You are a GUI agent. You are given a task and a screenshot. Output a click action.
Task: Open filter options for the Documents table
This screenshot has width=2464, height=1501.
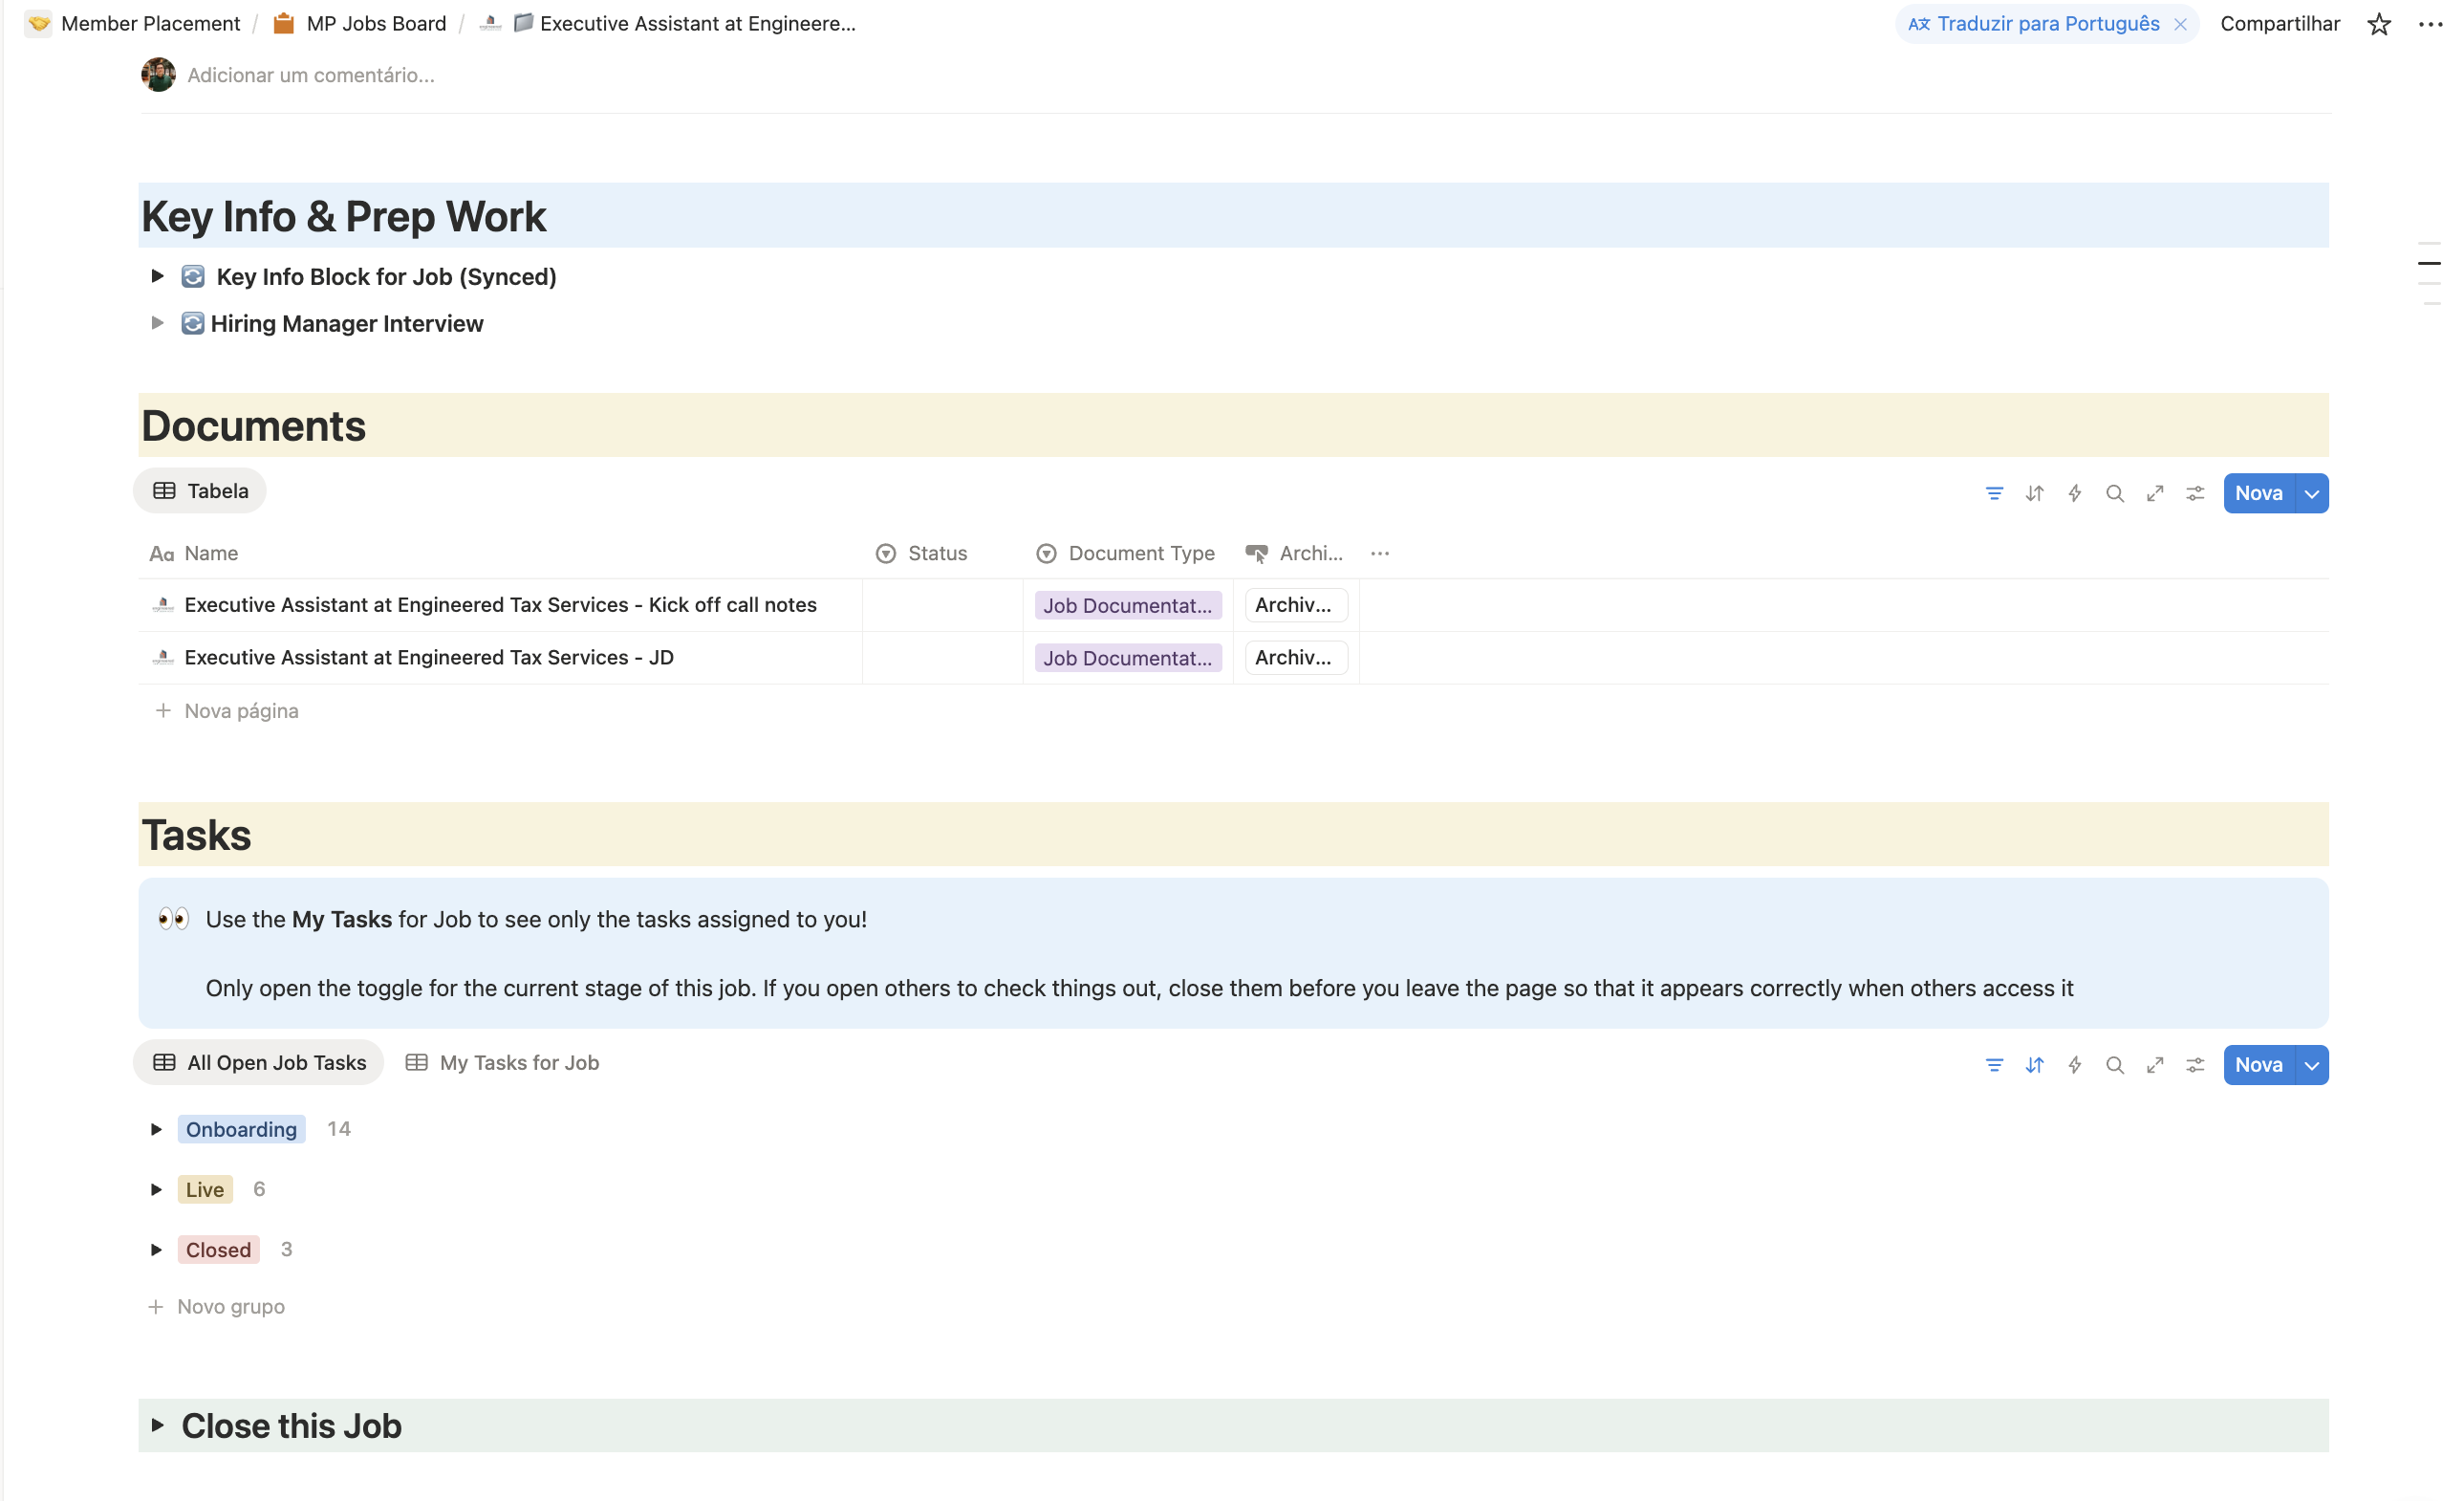click(x=1995, y=492)
